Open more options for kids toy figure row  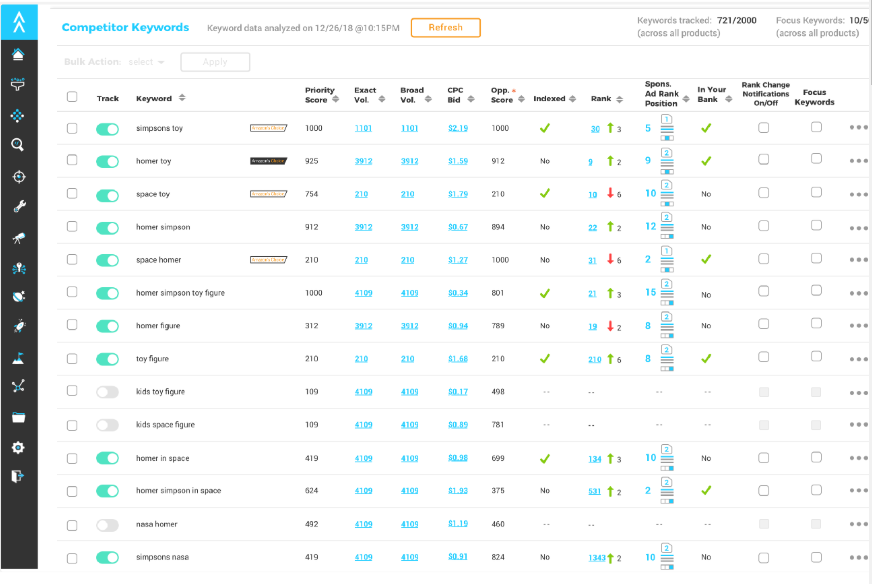[859, 393]
